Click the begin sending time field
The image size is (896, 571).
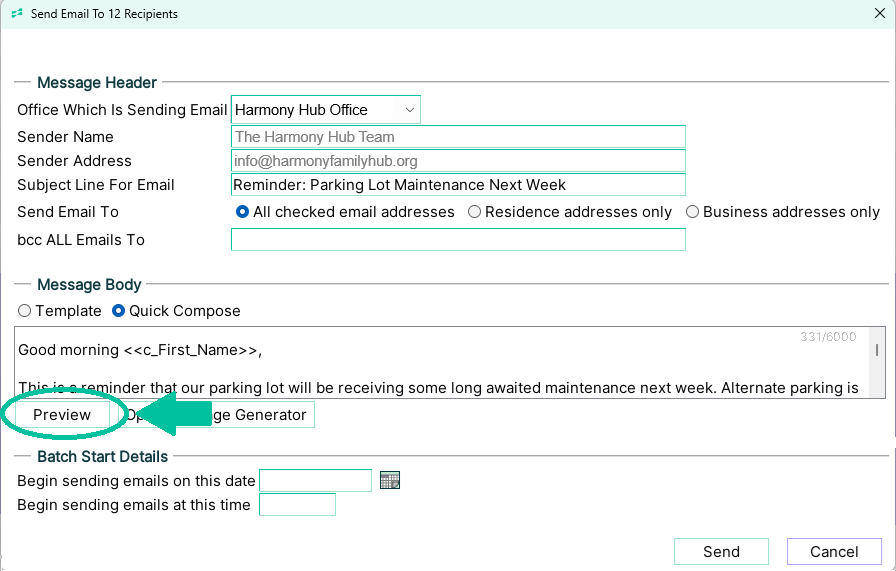pyautogui.click(x=297, y=505)
